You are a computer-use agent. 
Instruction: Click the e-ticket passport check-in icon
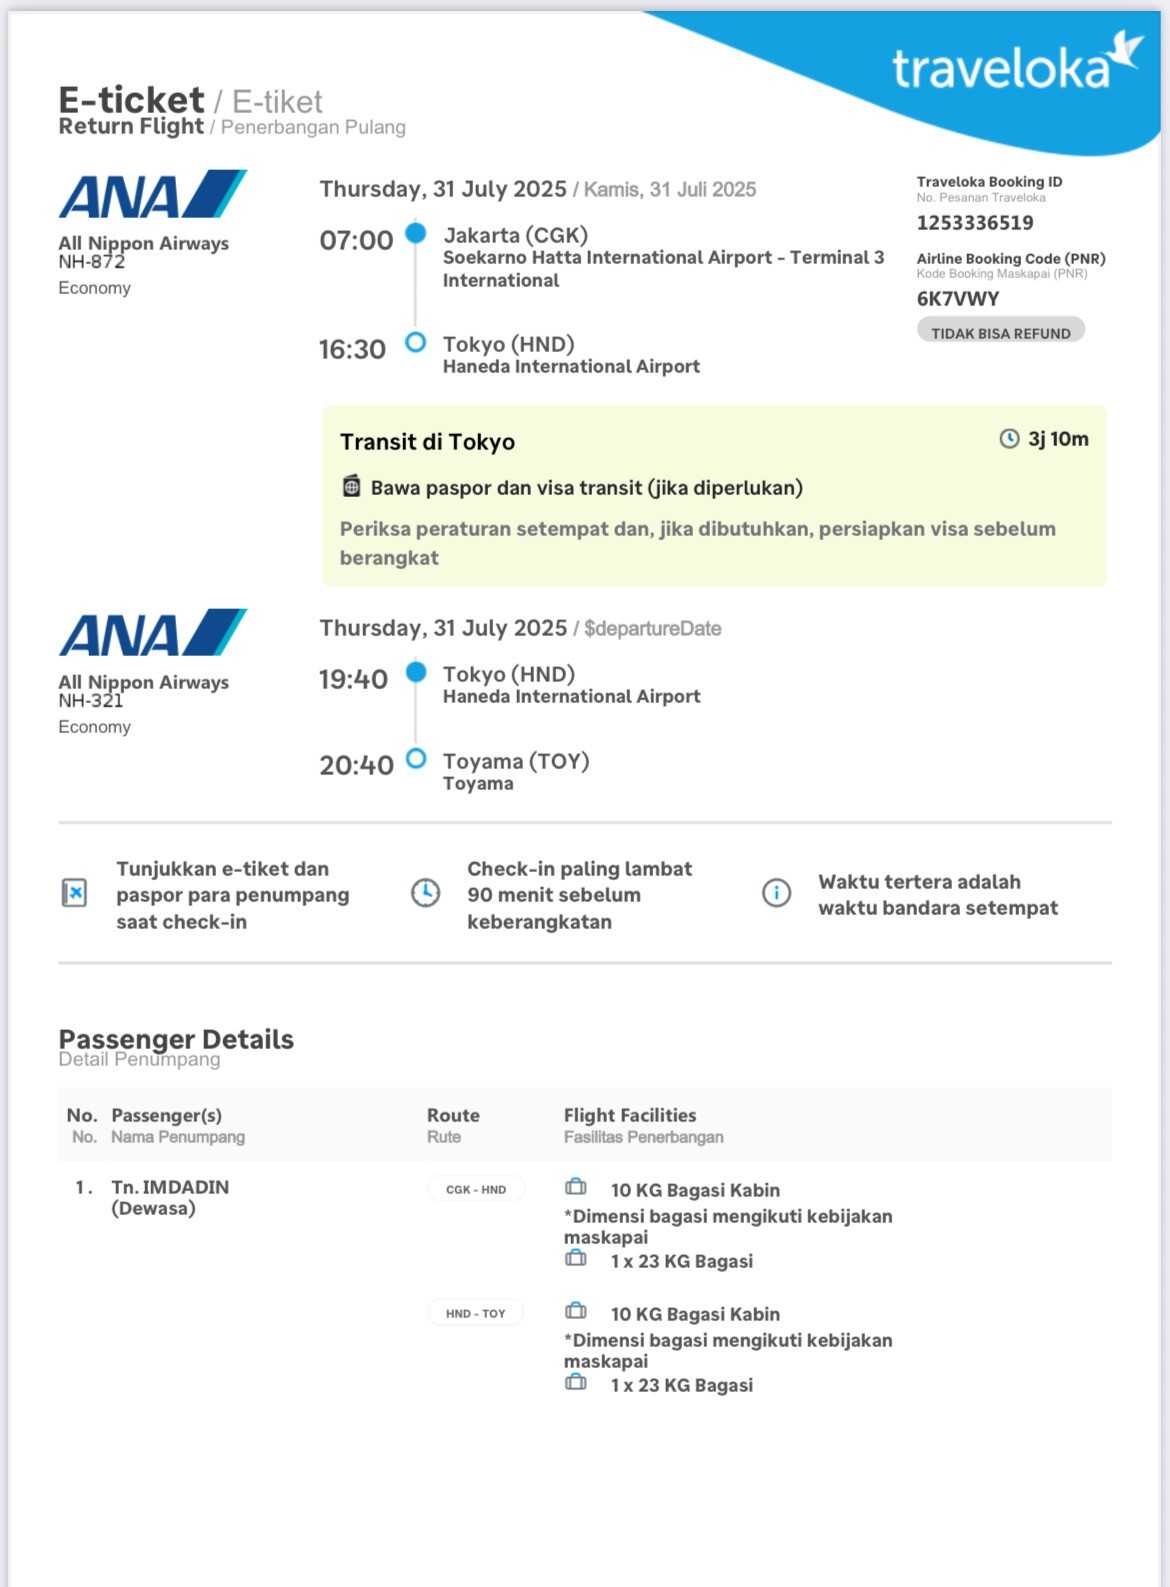tap(74, 893)
